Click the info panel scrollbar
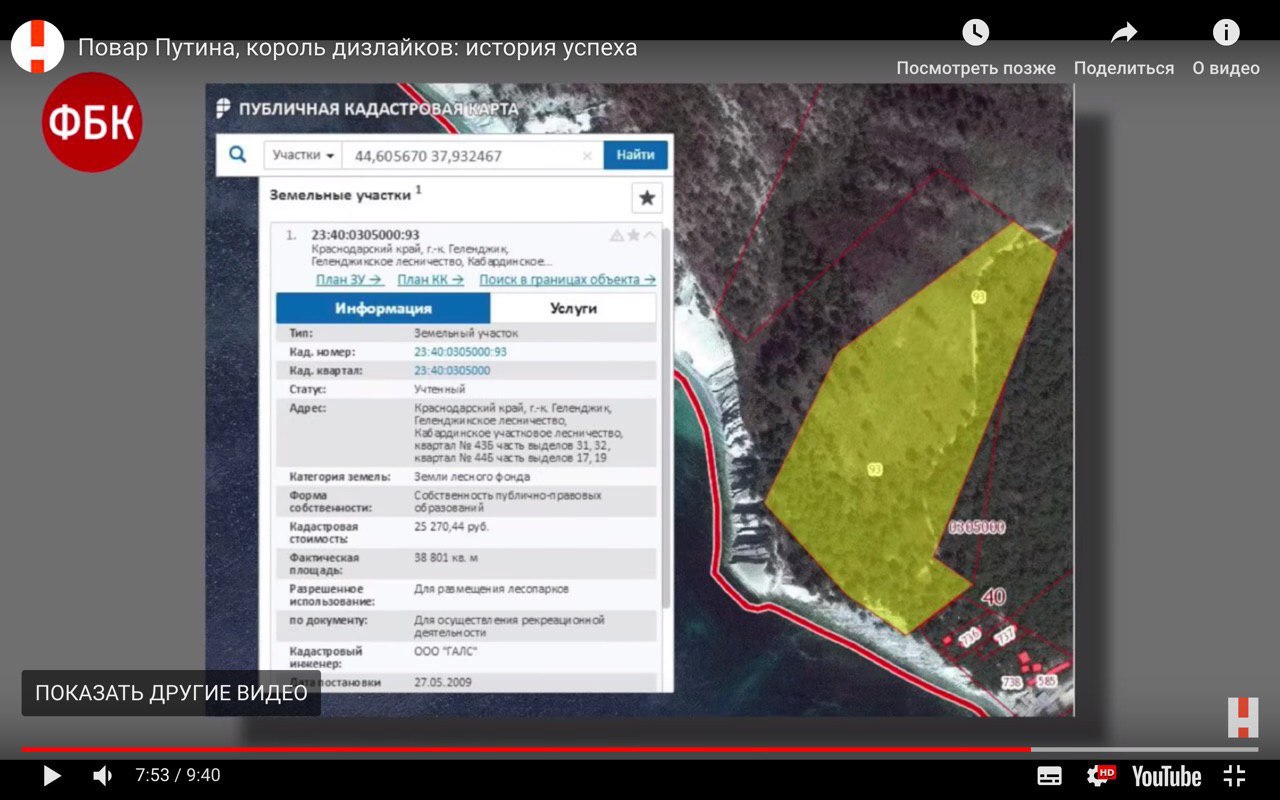 click(664, 420)
